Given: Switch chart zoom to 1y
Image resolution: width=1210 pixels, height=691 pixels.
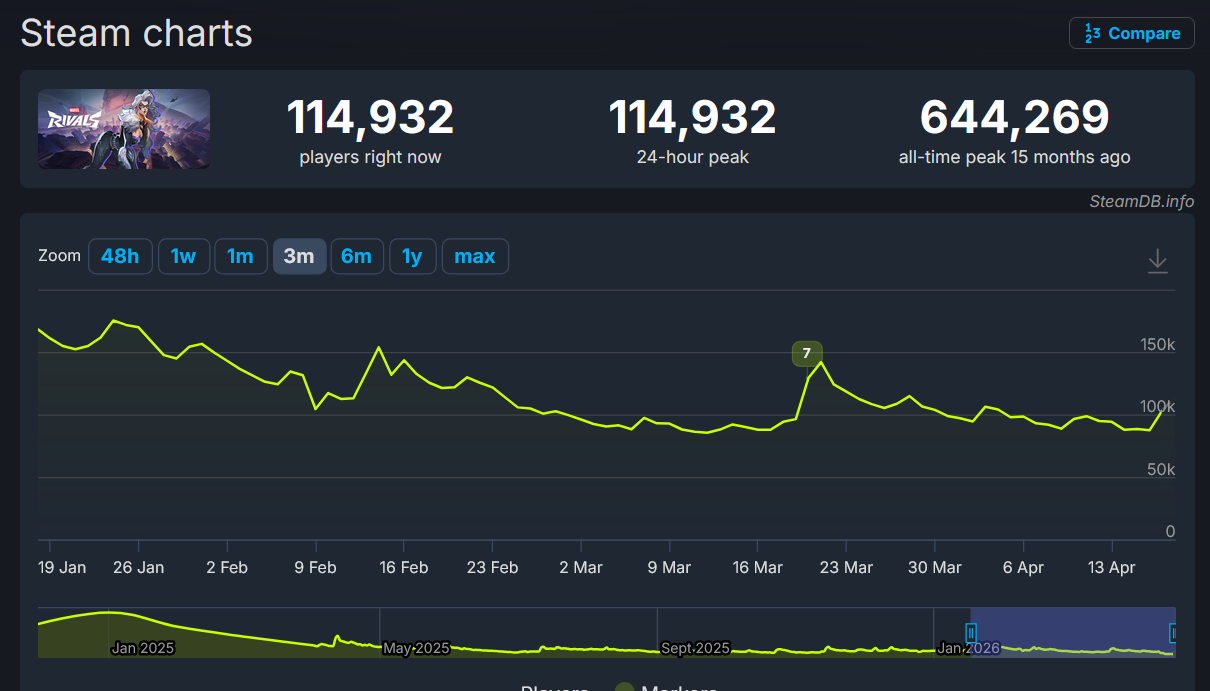Looking at the screenshot, I should 412,256.
